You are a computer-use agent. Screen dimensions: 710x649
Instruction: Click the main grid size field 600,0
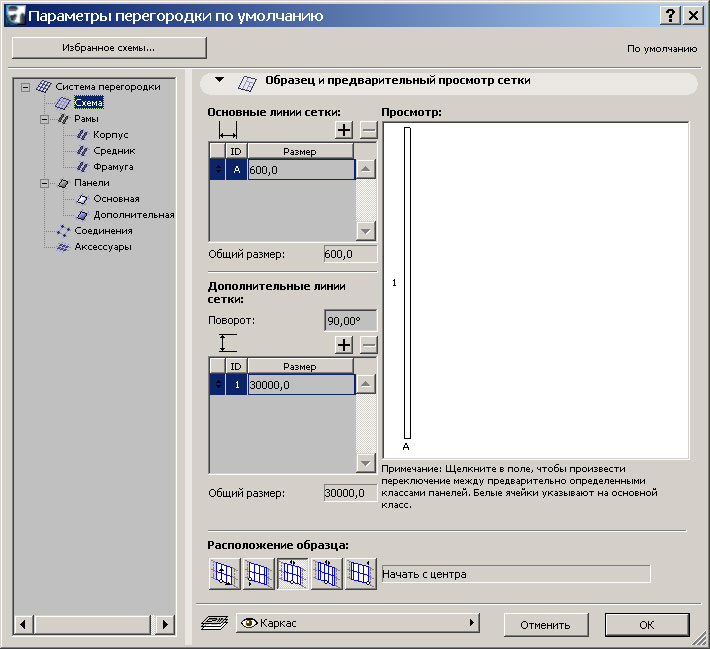click(300, 170)
